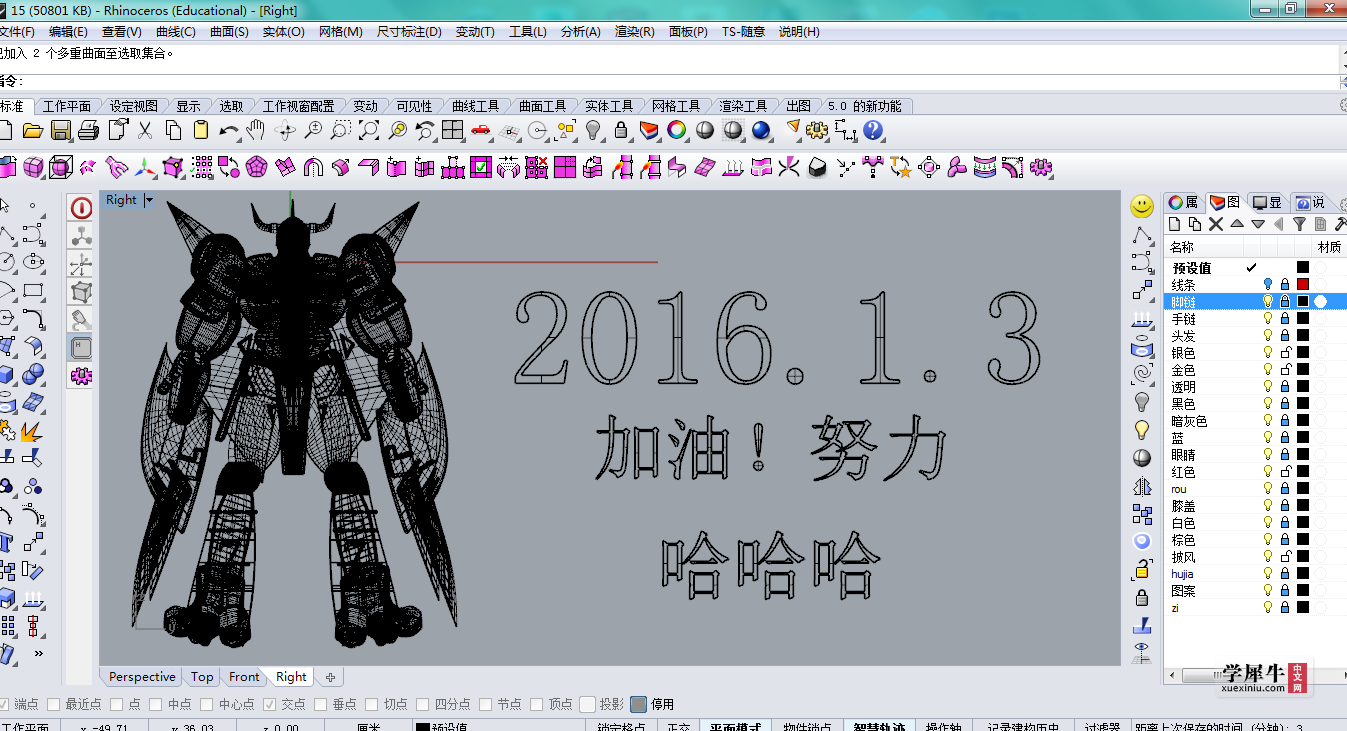Click the red power icon in viewport sidebar

pyautogui.click(x=81, y=208)
